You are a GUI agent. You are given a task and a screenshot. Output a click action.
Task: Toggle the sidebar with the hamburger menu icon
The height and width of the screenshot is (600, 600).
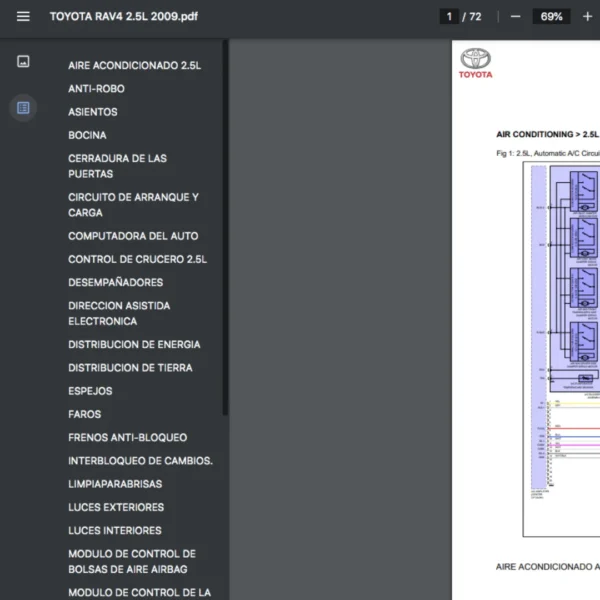pos(23,17)
